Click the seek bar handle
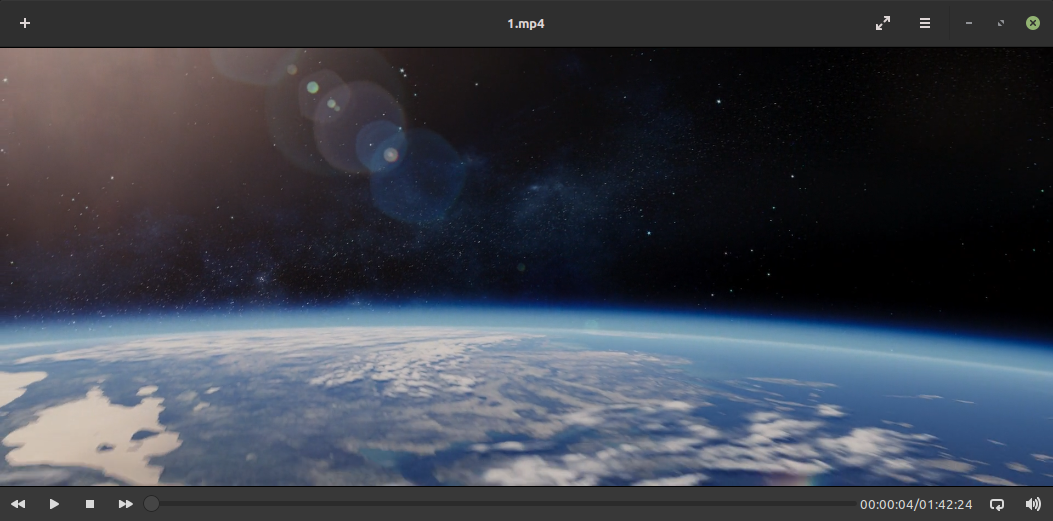1053x521 pixels. [152, 504]
